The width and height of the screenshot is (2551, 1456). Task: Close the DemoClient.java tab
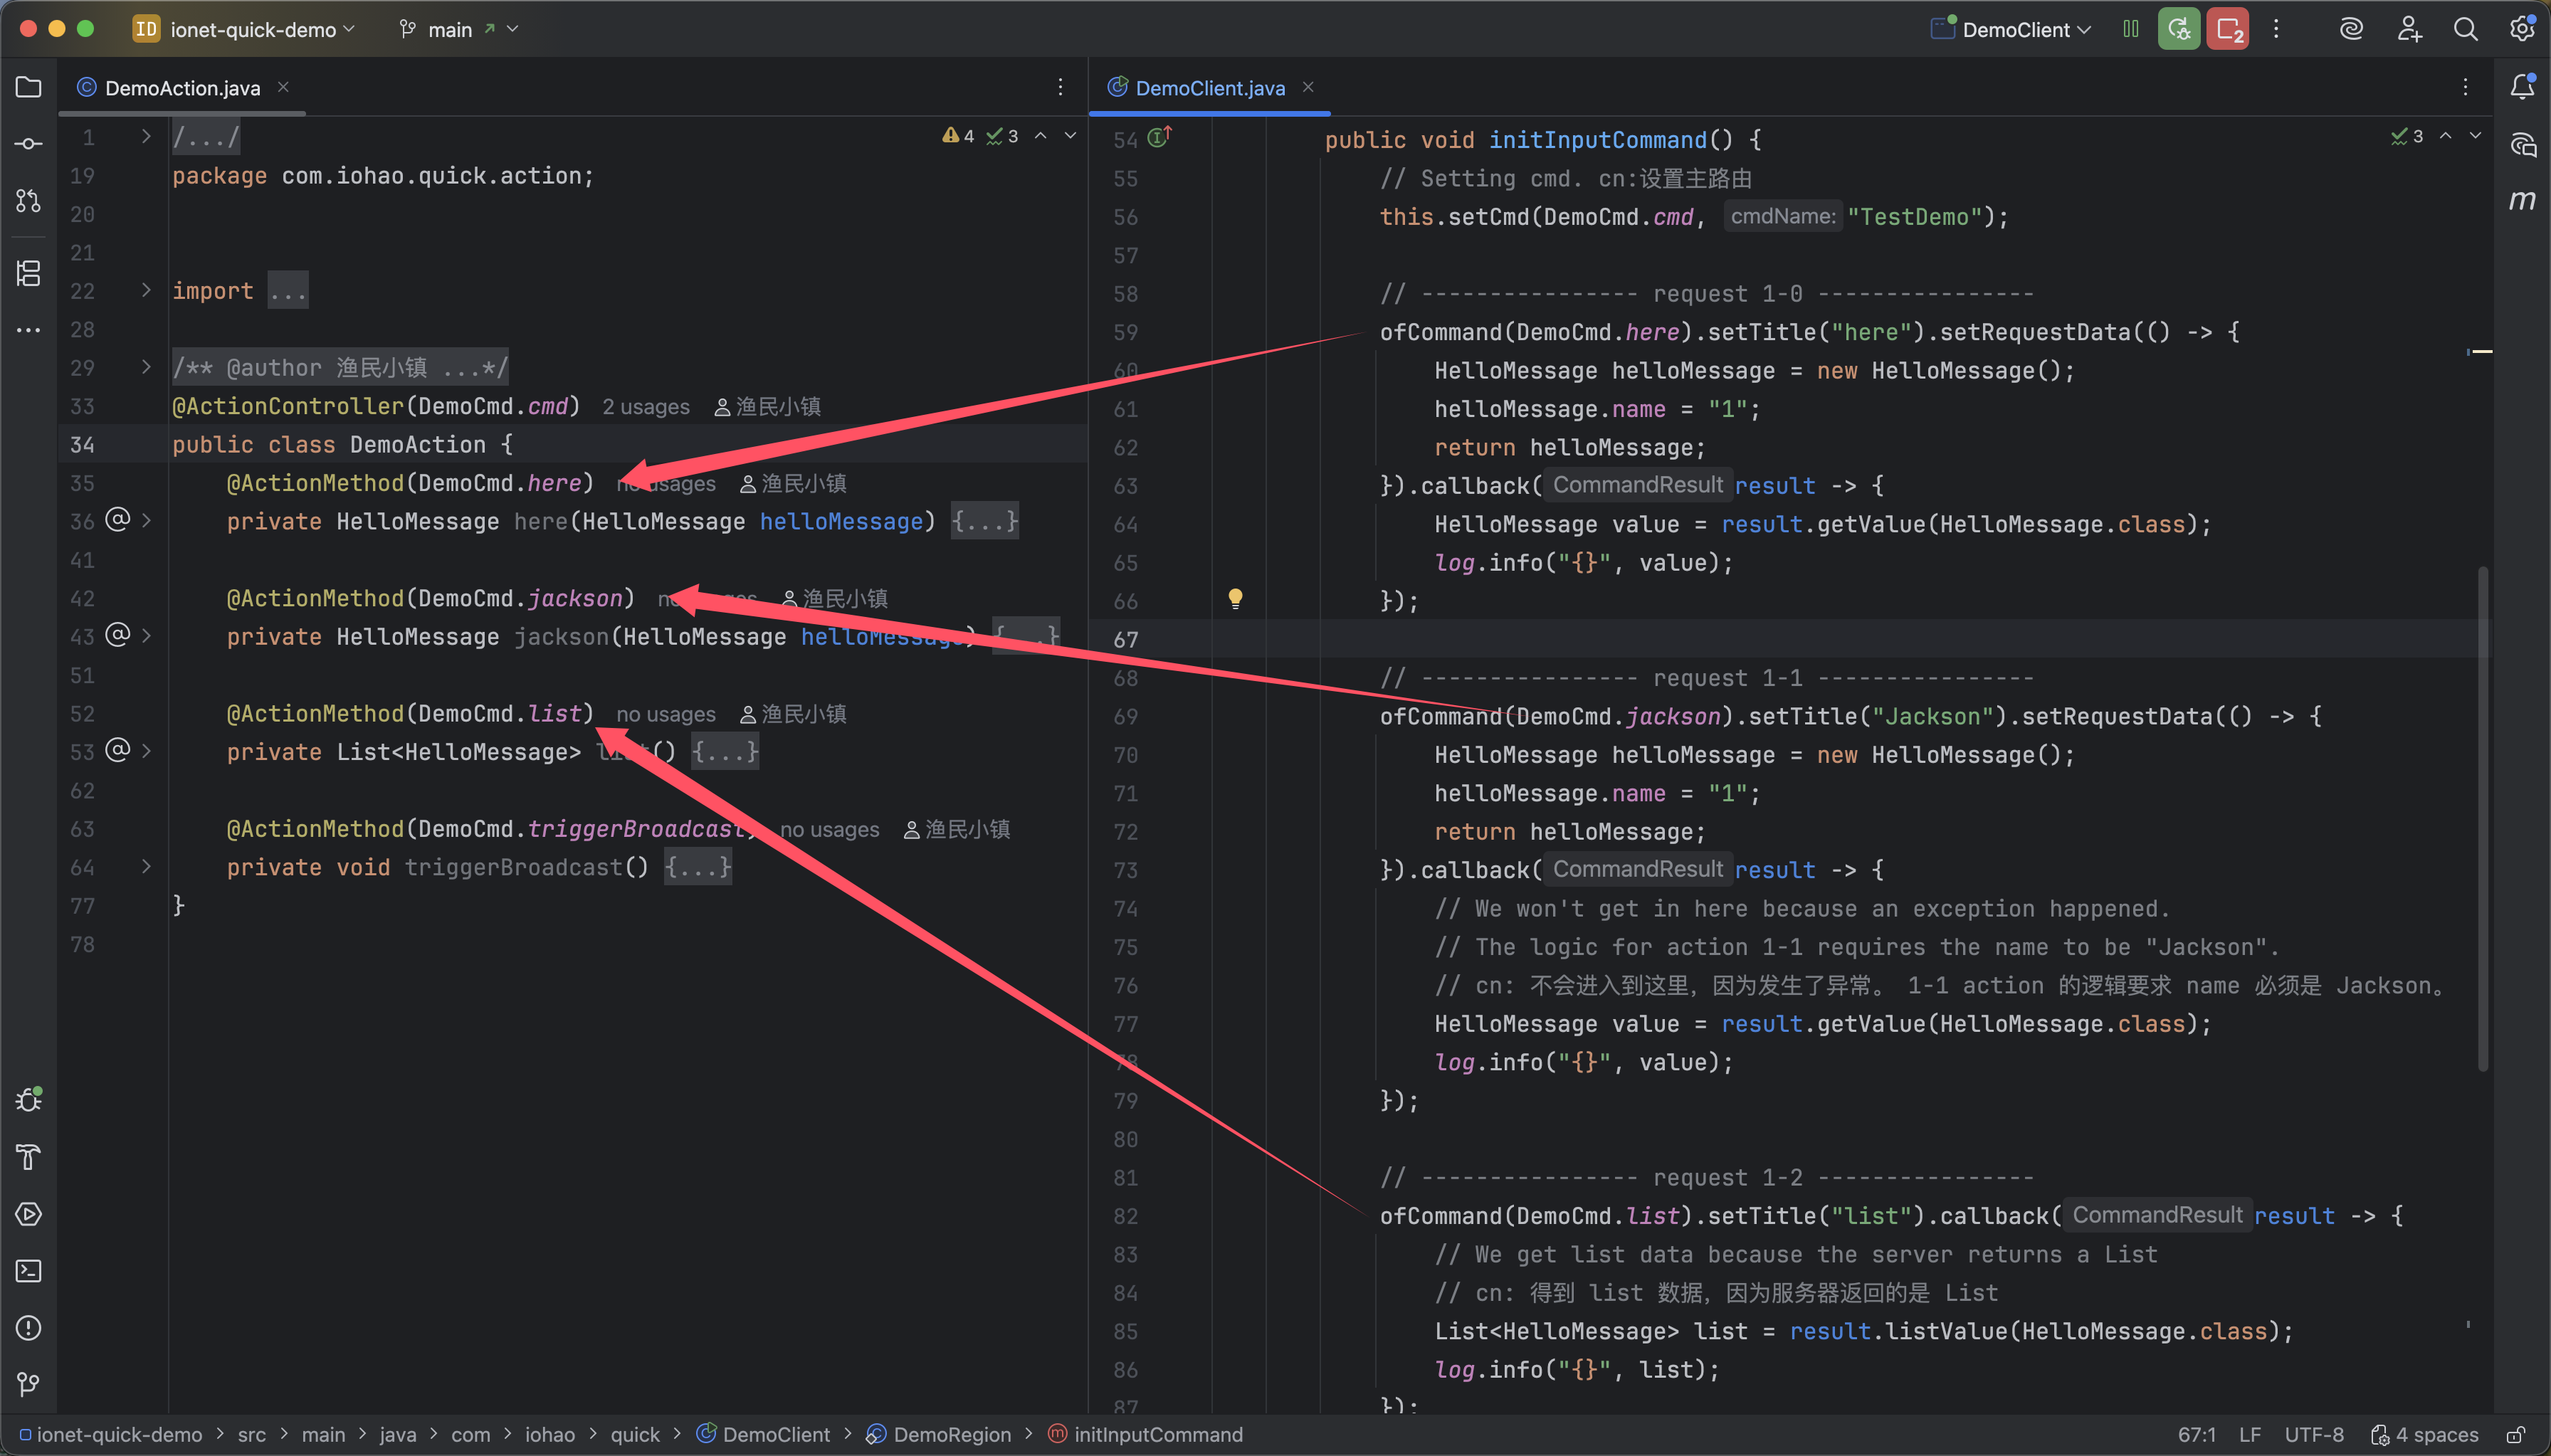coord(1308,88)
